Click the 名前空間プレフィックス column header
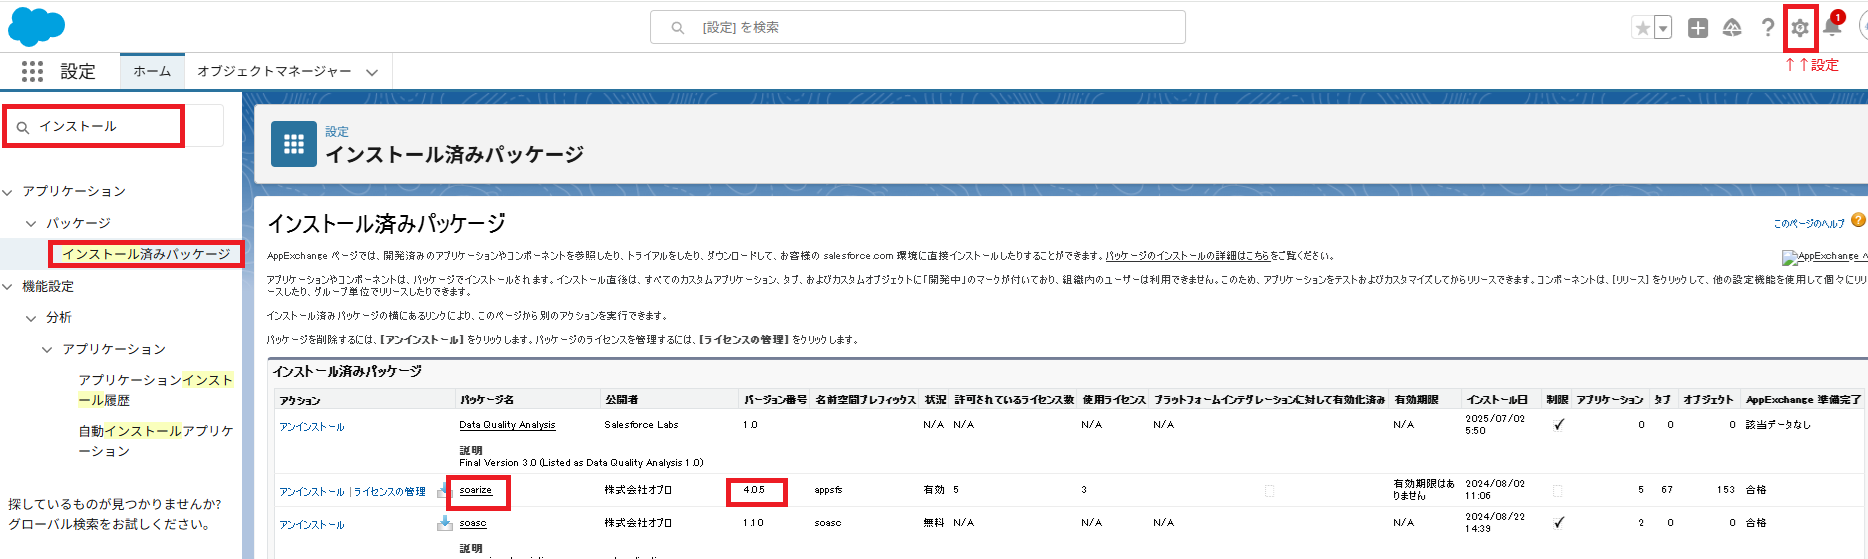The width and height of the screenshot is (1868, 559). [866, 400]
